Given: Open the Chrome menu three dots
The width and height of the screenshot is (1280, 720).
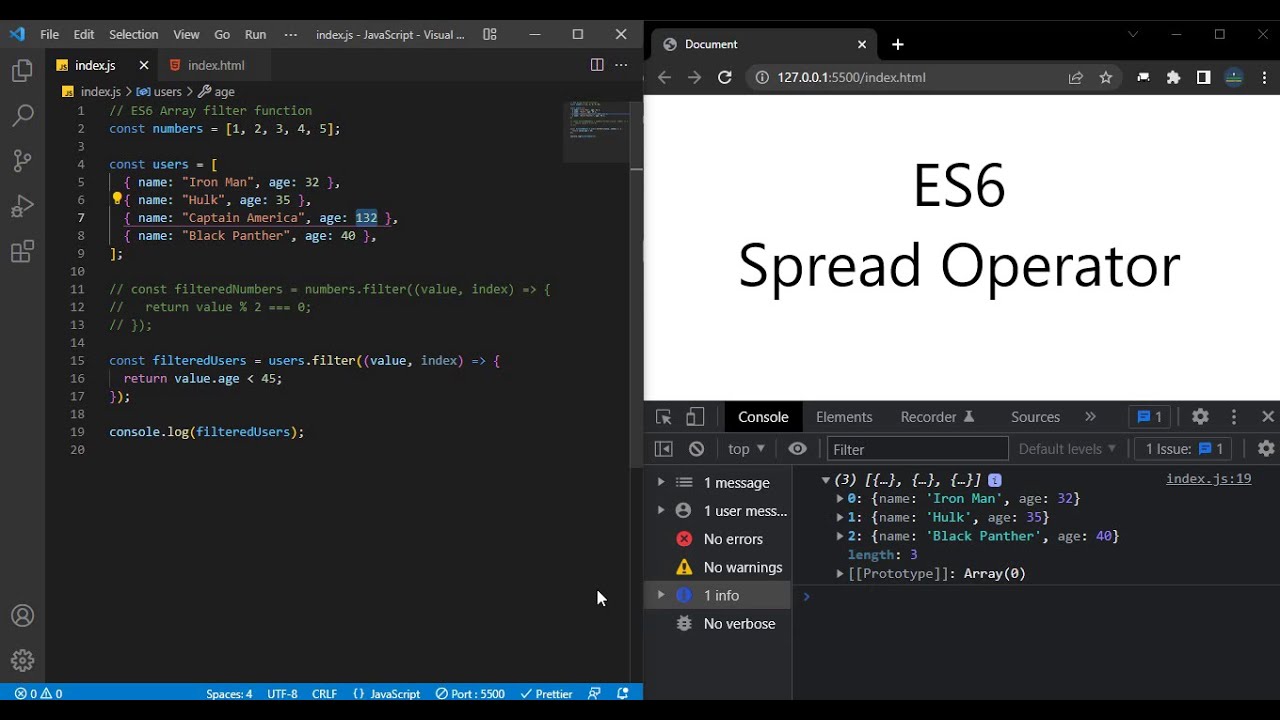Looking at the screenshot, I should (1265, 77).
